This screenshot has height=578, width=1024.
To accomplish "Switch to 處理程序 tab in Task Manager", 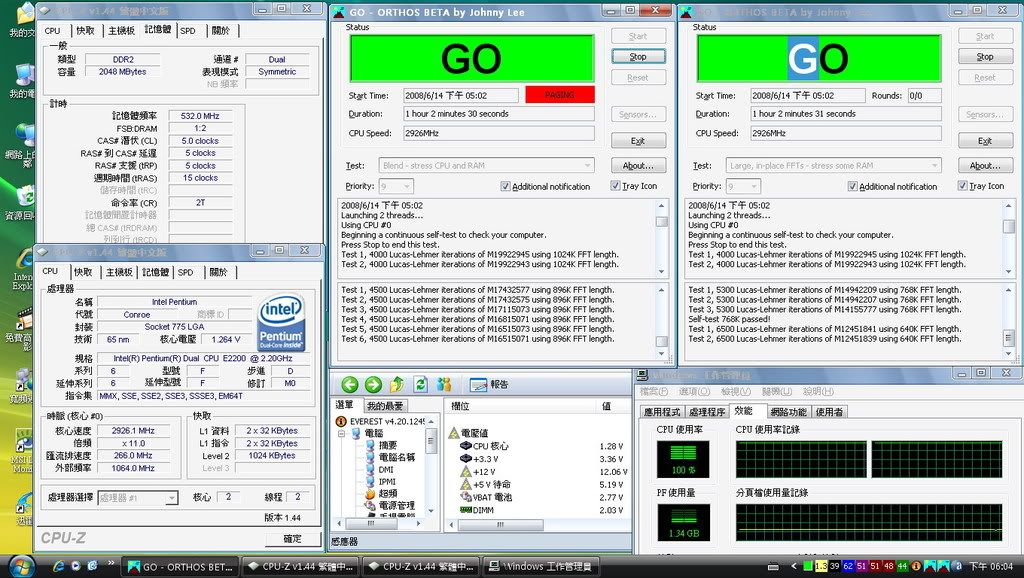I will 707,411.
